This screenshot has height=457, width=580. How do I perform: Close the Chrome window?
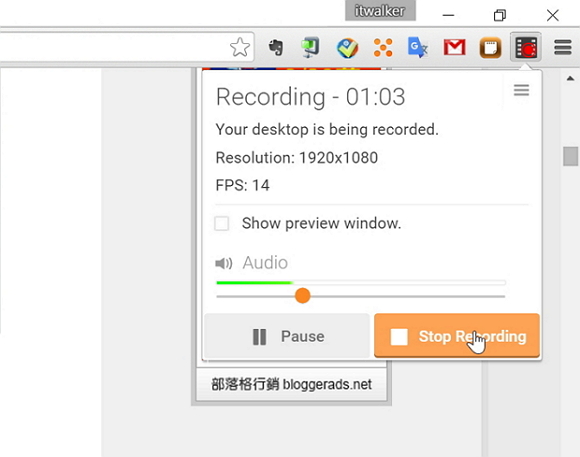553,15
